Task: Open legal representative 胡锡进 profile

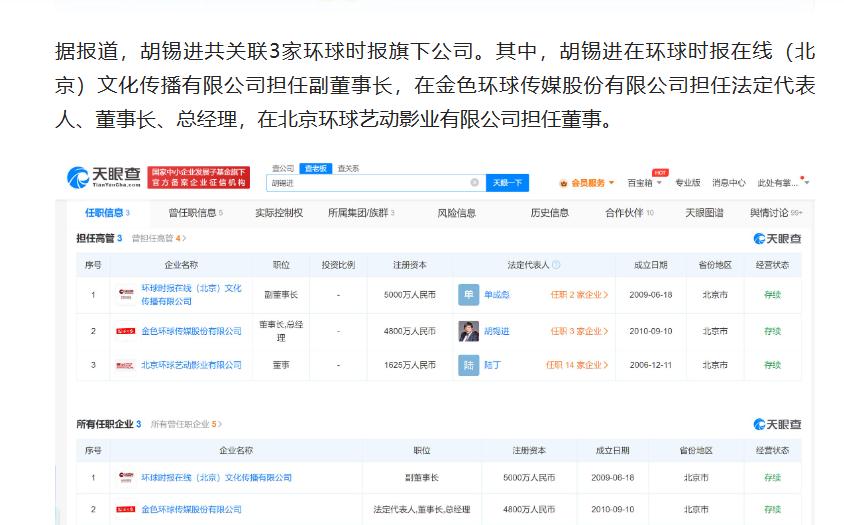Action: click(x=496, y=331)
